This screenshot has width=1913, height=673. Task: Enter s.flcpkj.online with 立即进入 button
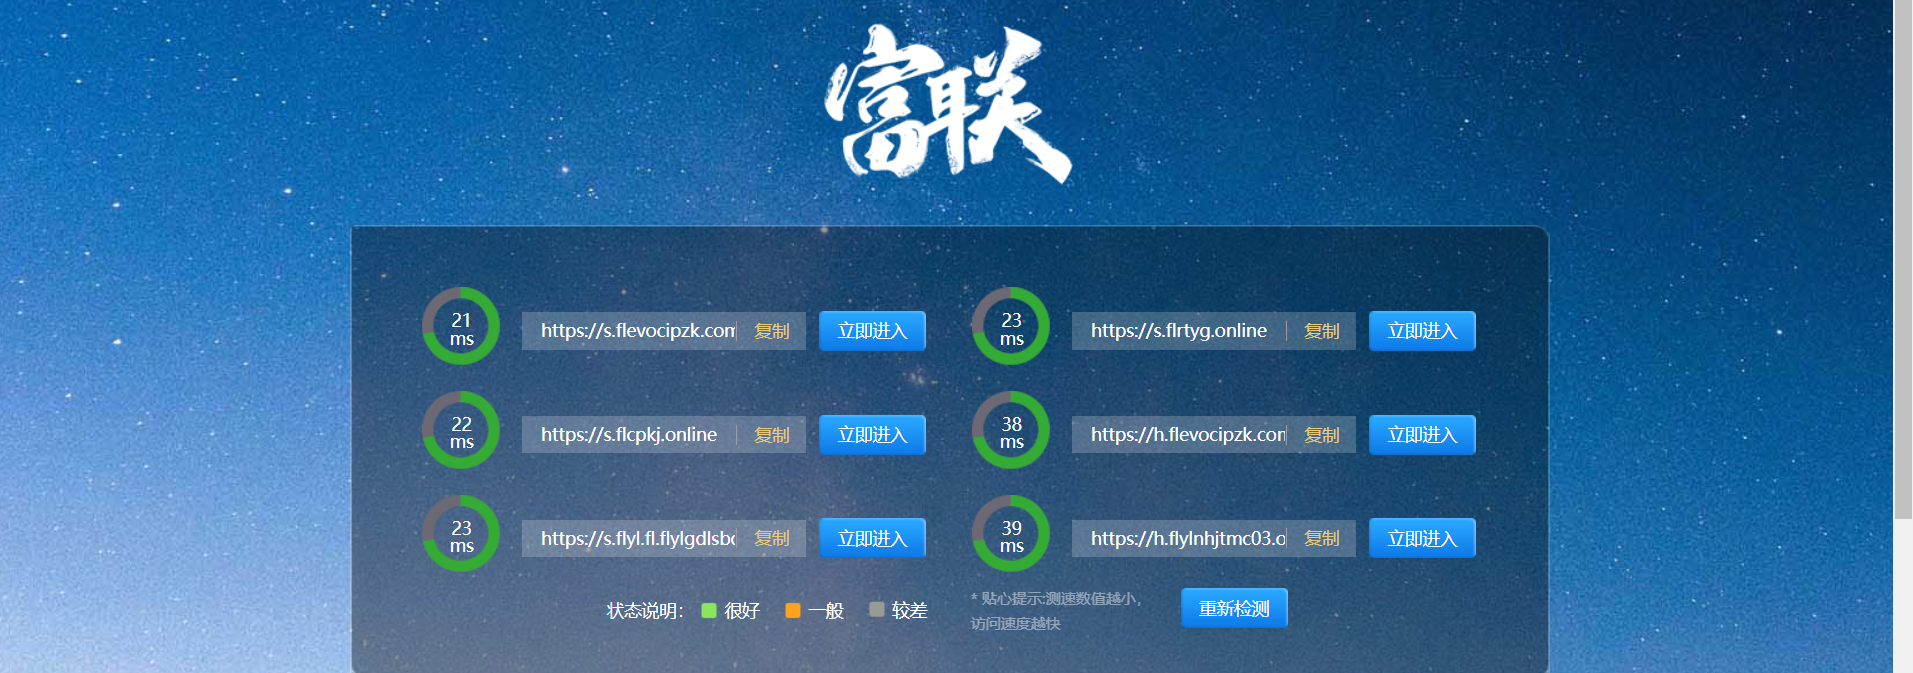pos(872,435)
